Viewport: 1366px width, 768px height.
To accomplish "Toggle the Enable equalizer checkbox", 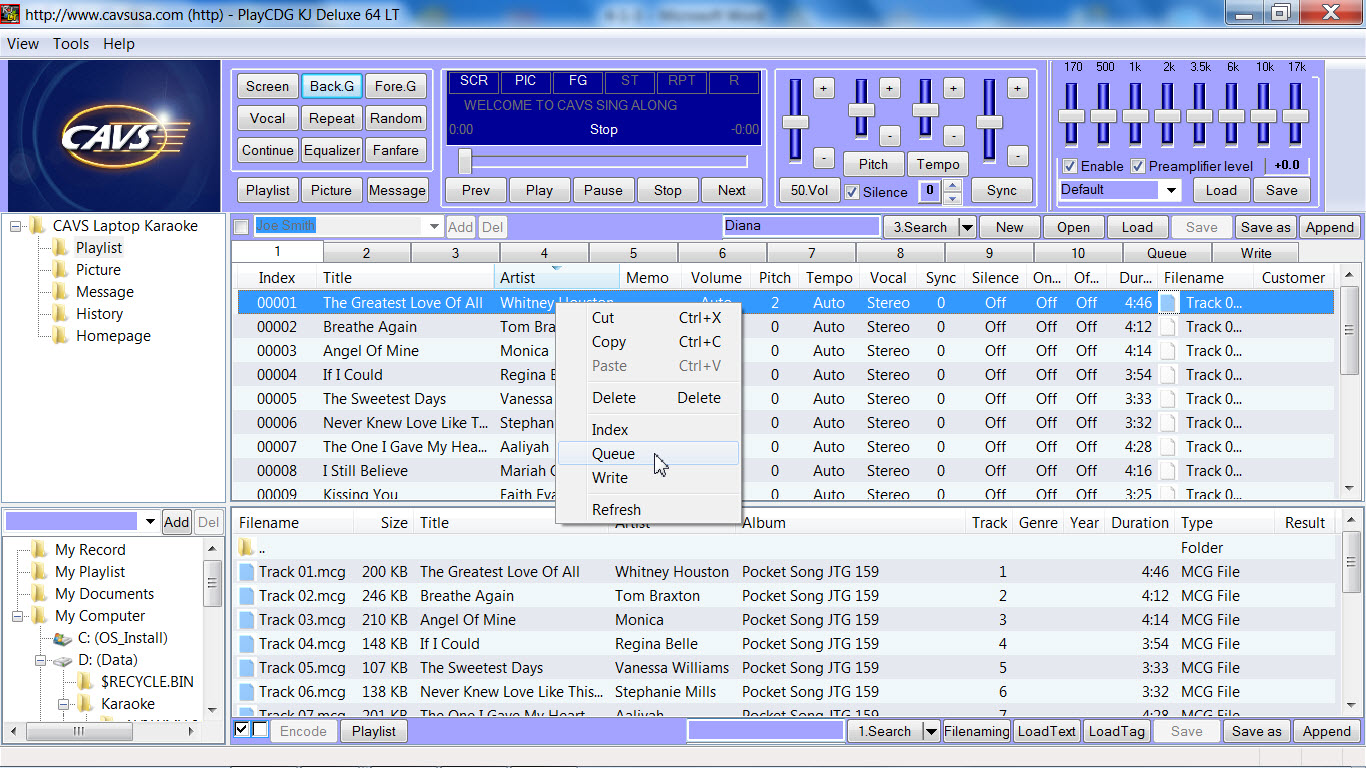I will point(1070,166).
